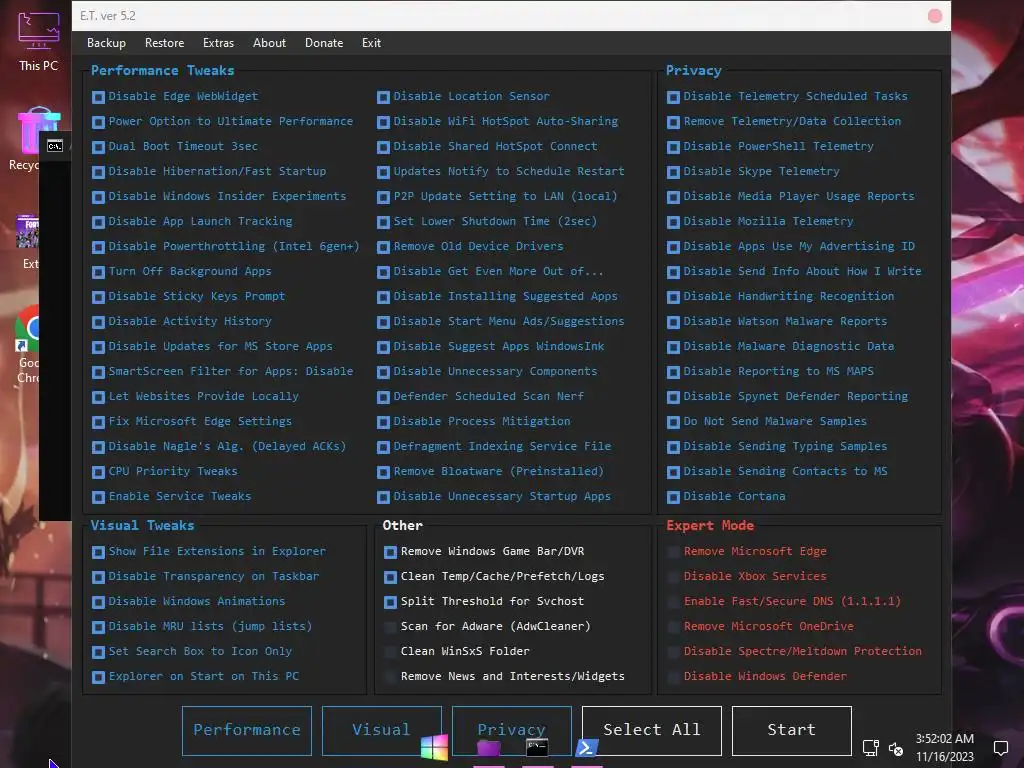Image resolution: width=1024 pixels, height=768 pixels.
Task: Toggle Disable Location Sensor checkbox
Action: (x=383, y=97)
